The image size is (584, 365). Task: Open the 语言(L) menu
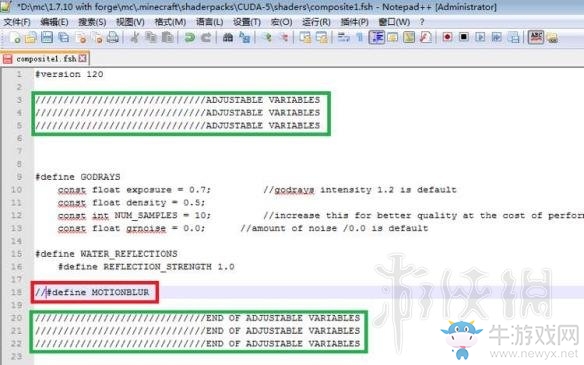[210, 22]
